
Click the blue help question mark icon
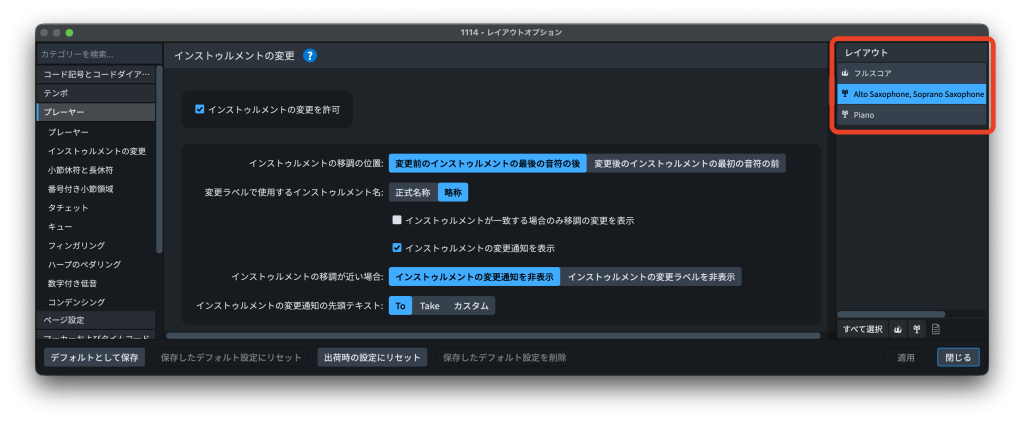310,56
